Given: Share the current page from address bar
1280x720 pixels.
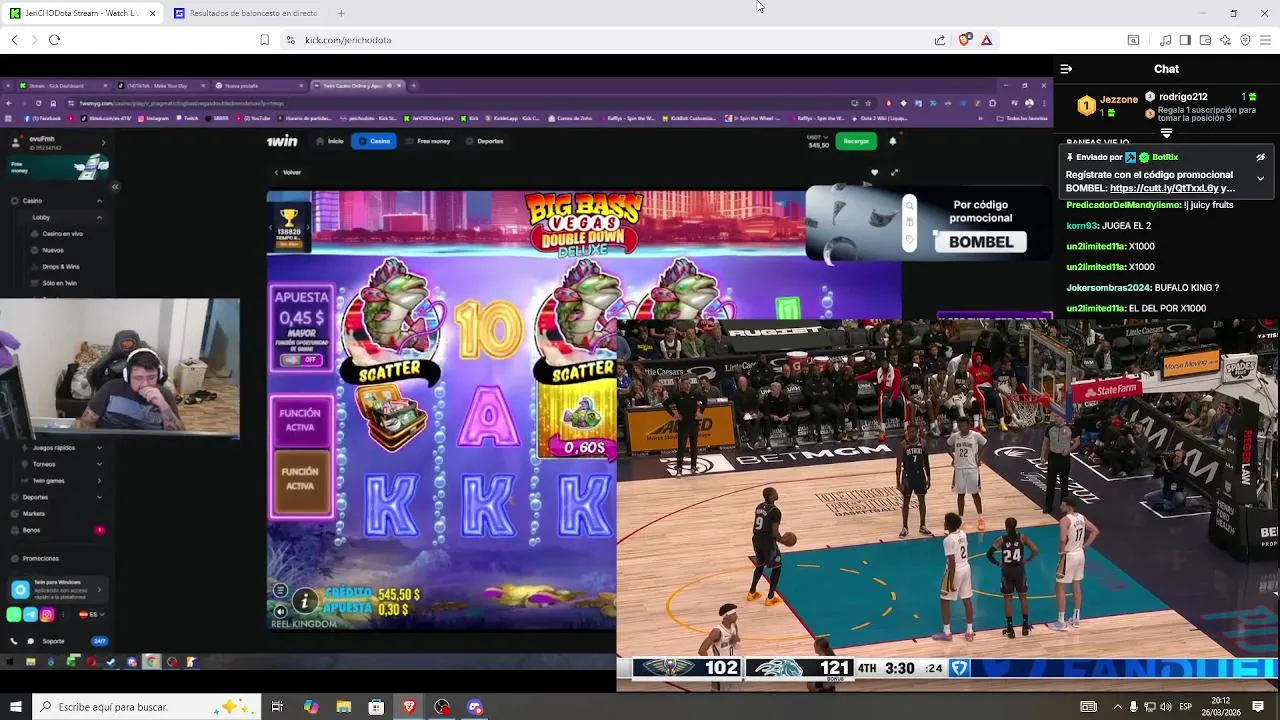Looking at the screenshot, I should pyautogui.click(x=940, y=40).
